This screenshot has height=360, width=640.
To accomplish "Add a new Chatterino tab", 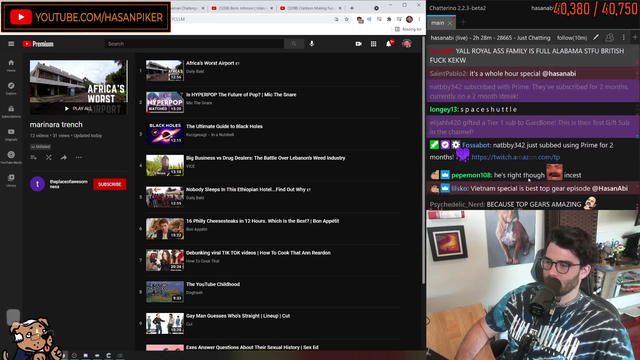I will coord(463,22).
